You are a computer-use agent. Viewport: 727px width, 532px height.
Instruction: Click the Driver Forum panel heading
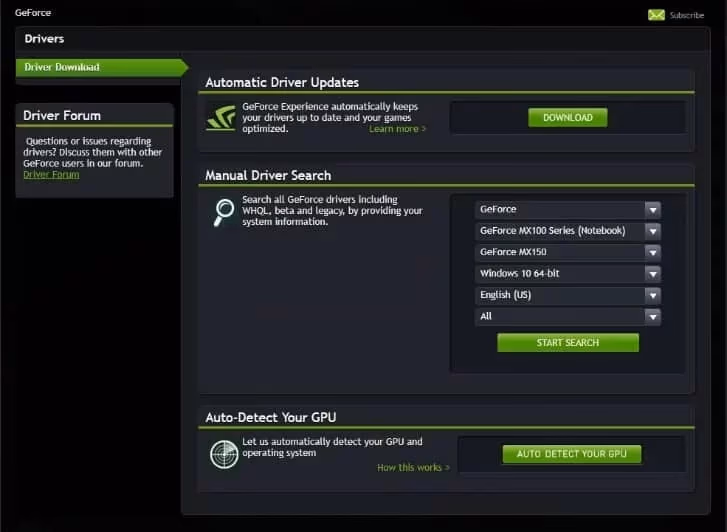[x=62, y=115]
